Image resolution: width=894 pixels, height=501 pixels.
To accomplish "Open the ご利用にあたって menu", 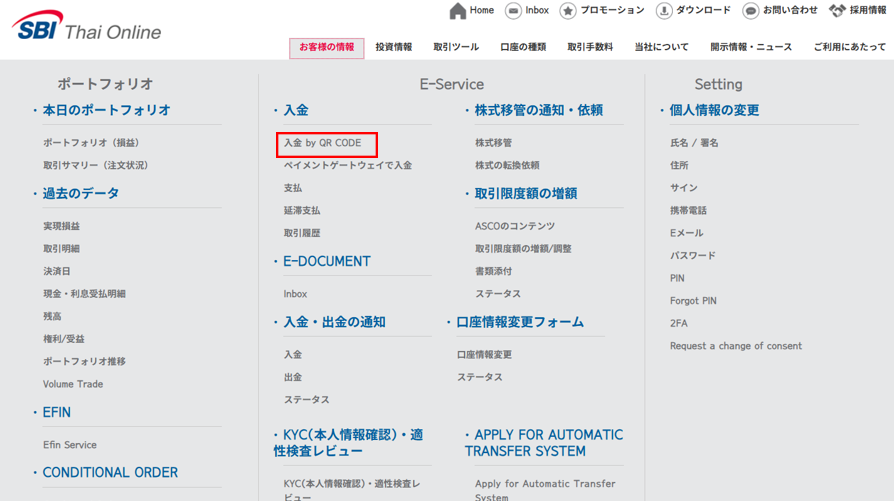I will pos(850,47).
